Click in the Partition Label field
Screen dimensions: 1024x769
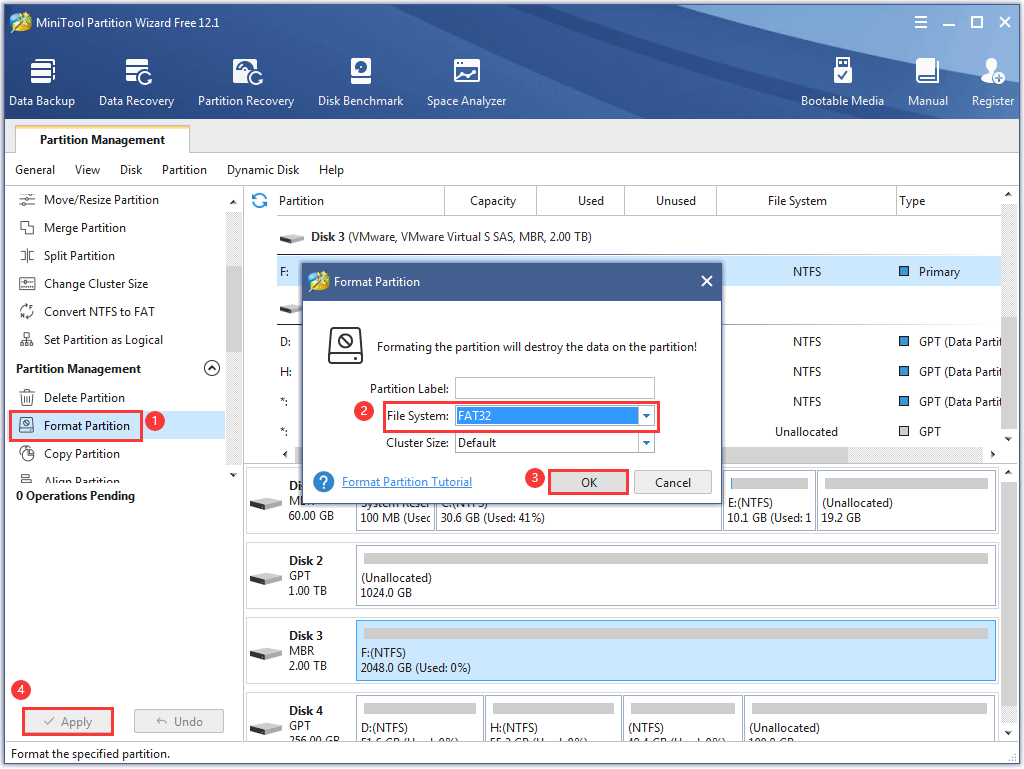[554, 388]
